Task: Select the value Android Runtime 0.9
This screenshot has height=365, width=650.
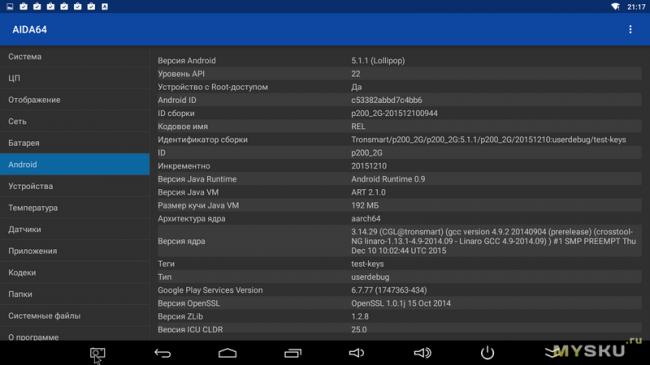Action: [x=388, y=179]
